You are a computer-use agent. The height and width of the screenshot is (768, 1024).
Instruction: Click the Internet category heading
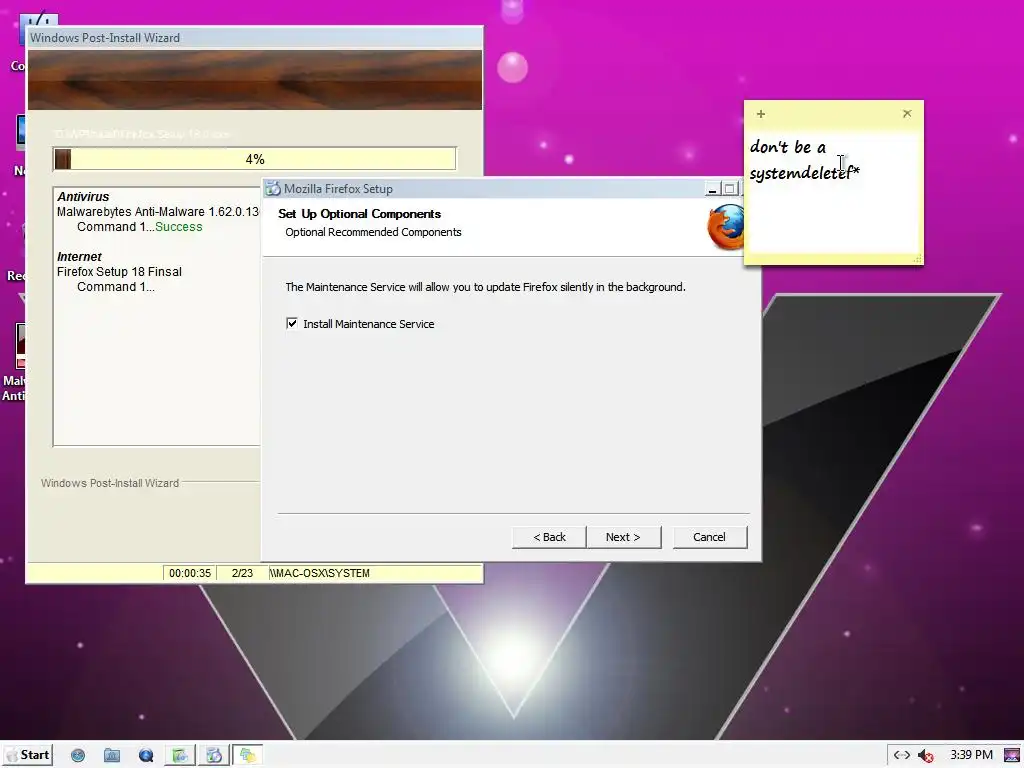tap(79, 257)
